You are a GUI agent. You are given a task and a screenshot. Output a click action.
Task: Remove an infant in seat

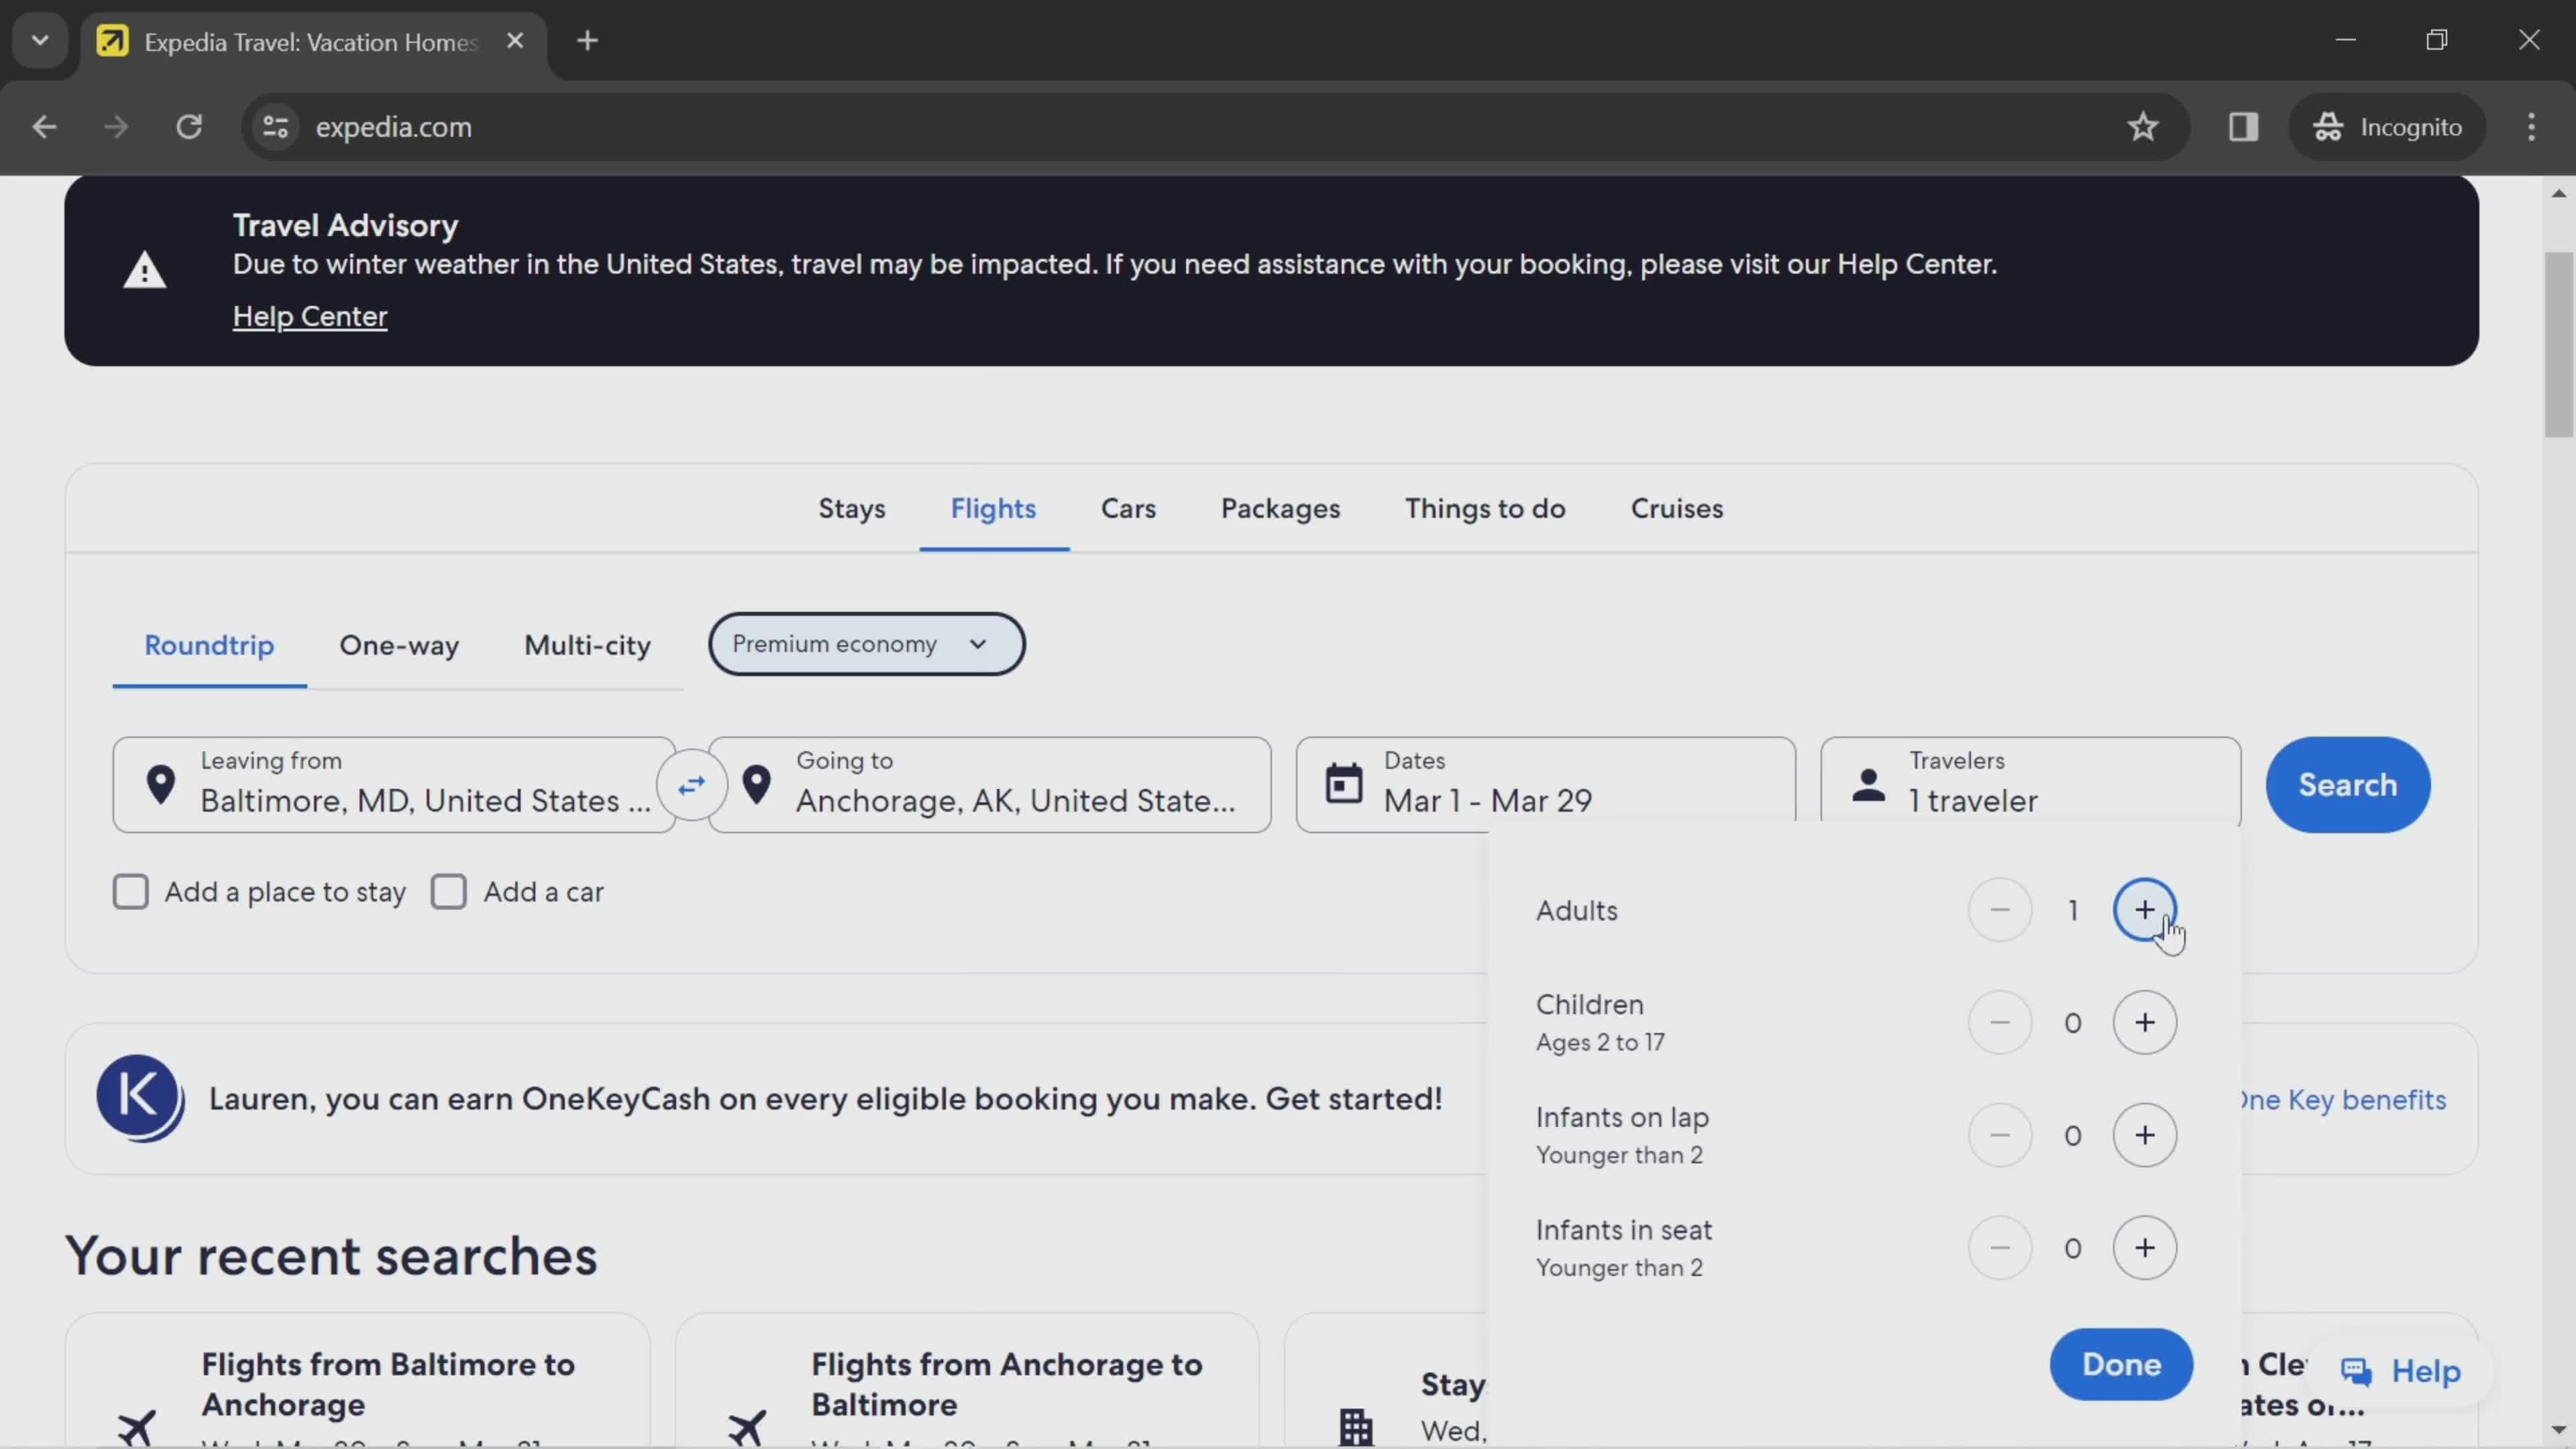(1999, 1248)
